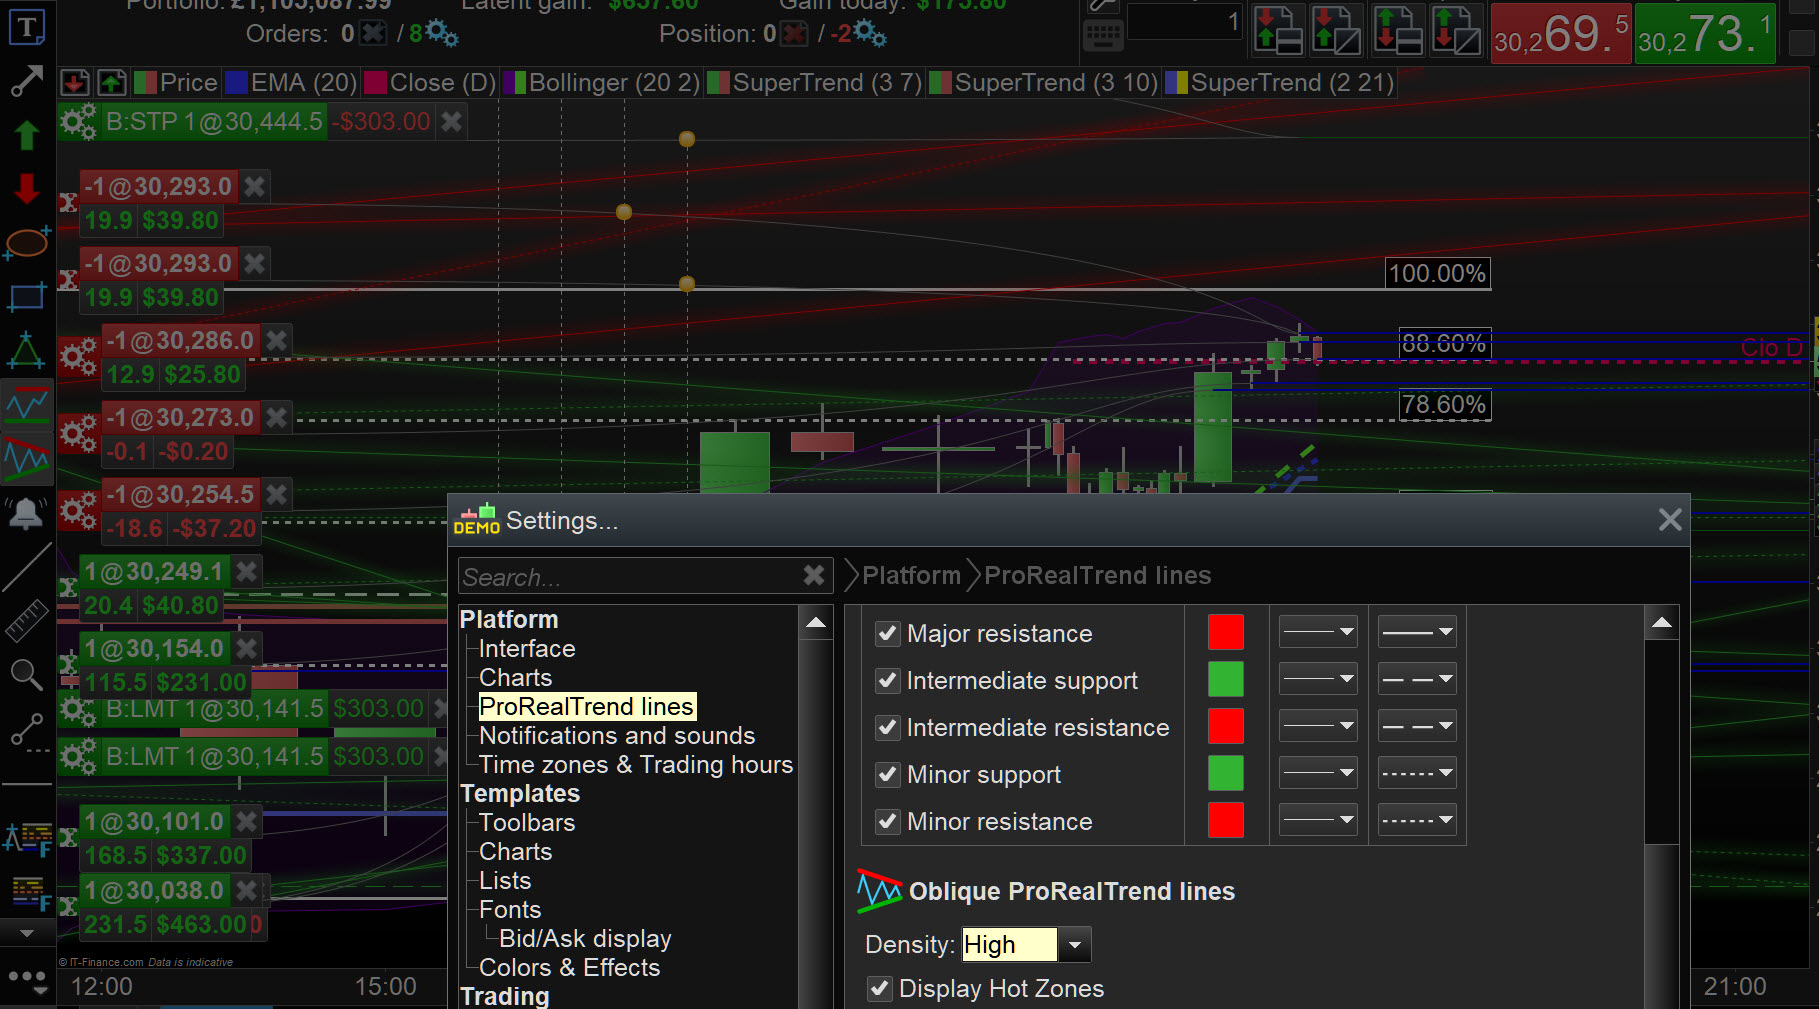
Task: Open the Density dropdown
Action: [1075, 945]
